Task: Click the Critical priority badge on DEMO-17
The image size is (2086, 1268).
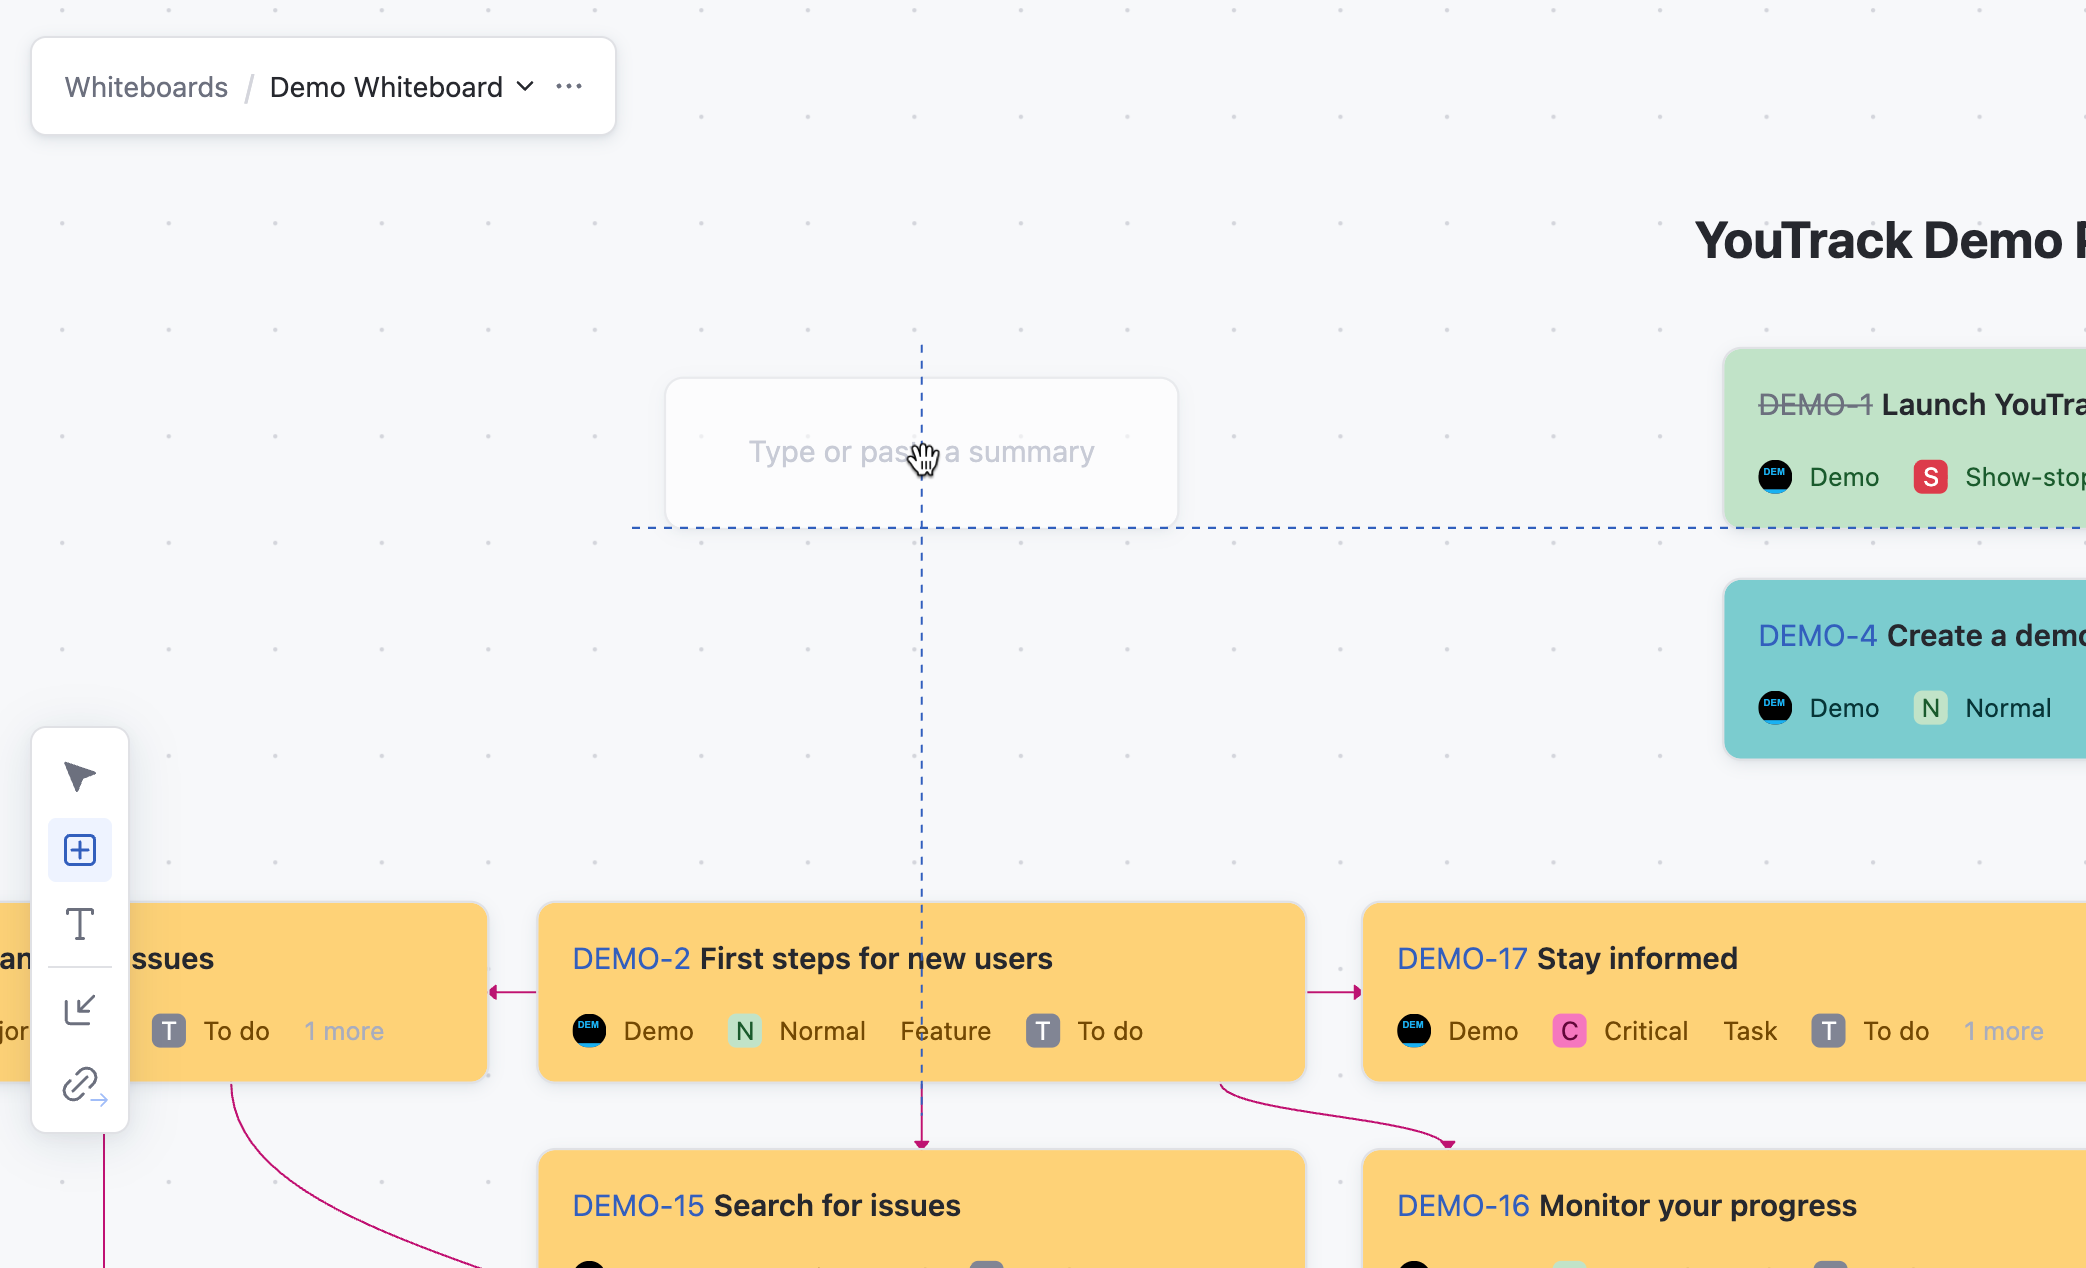Action: [1569, 1031]
